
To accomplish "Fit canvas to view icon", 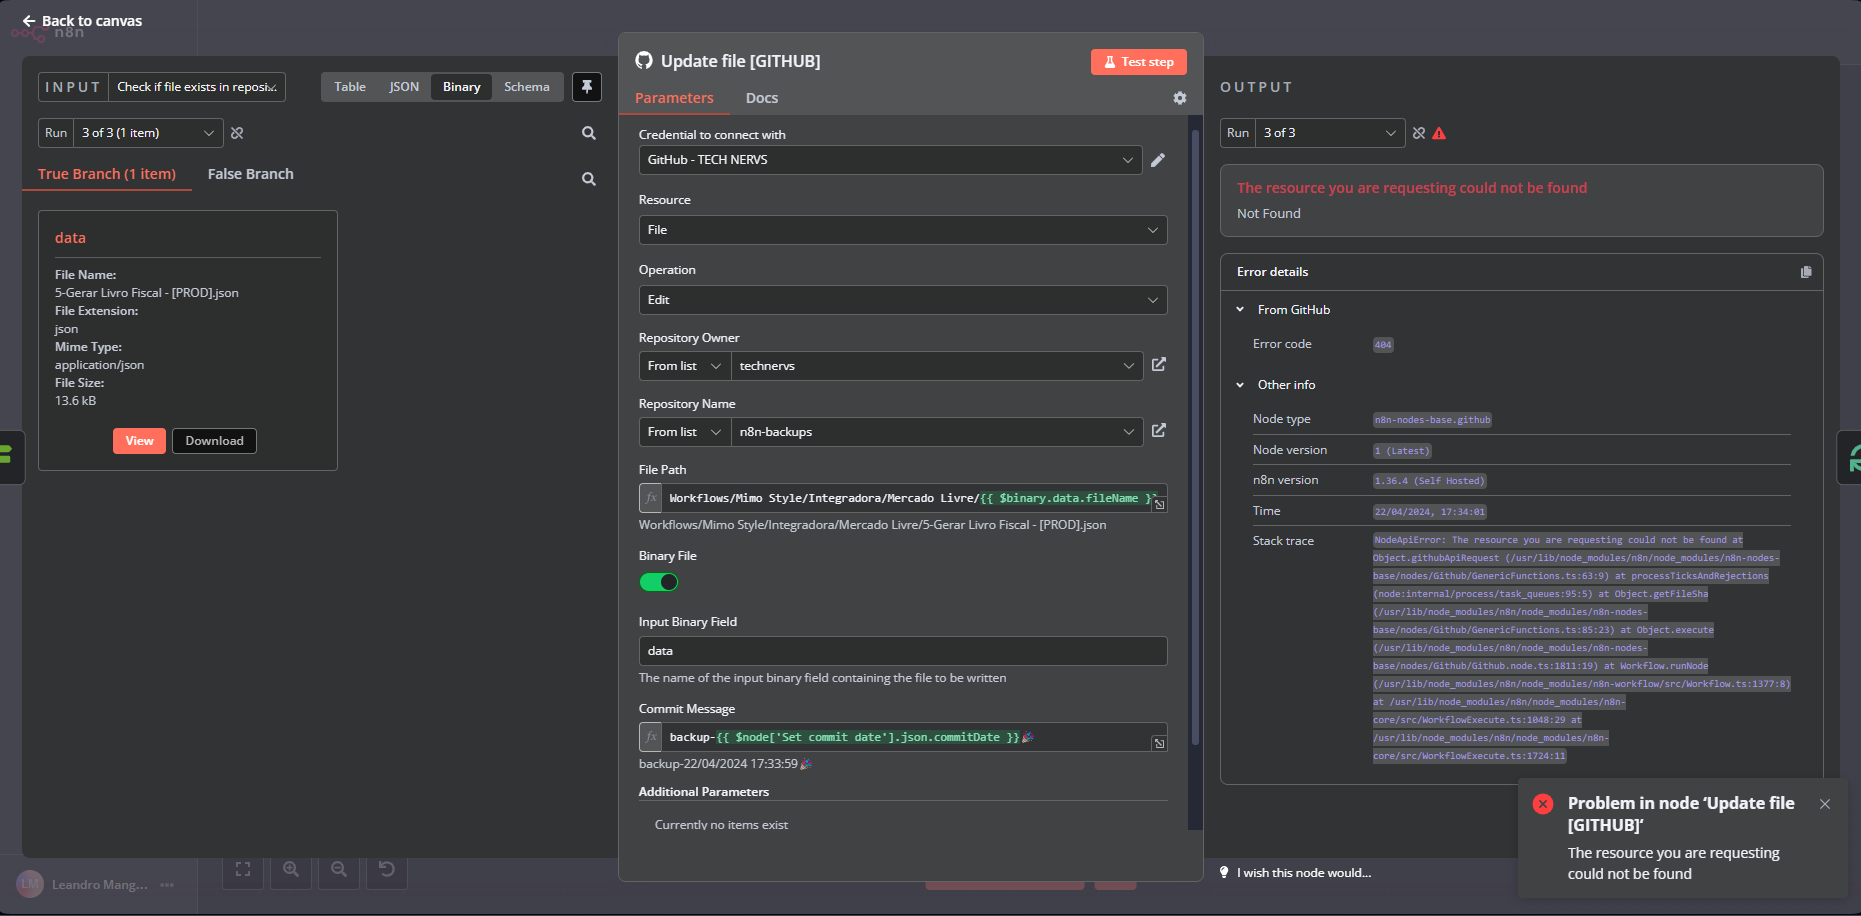I will [x=243, y=869].
